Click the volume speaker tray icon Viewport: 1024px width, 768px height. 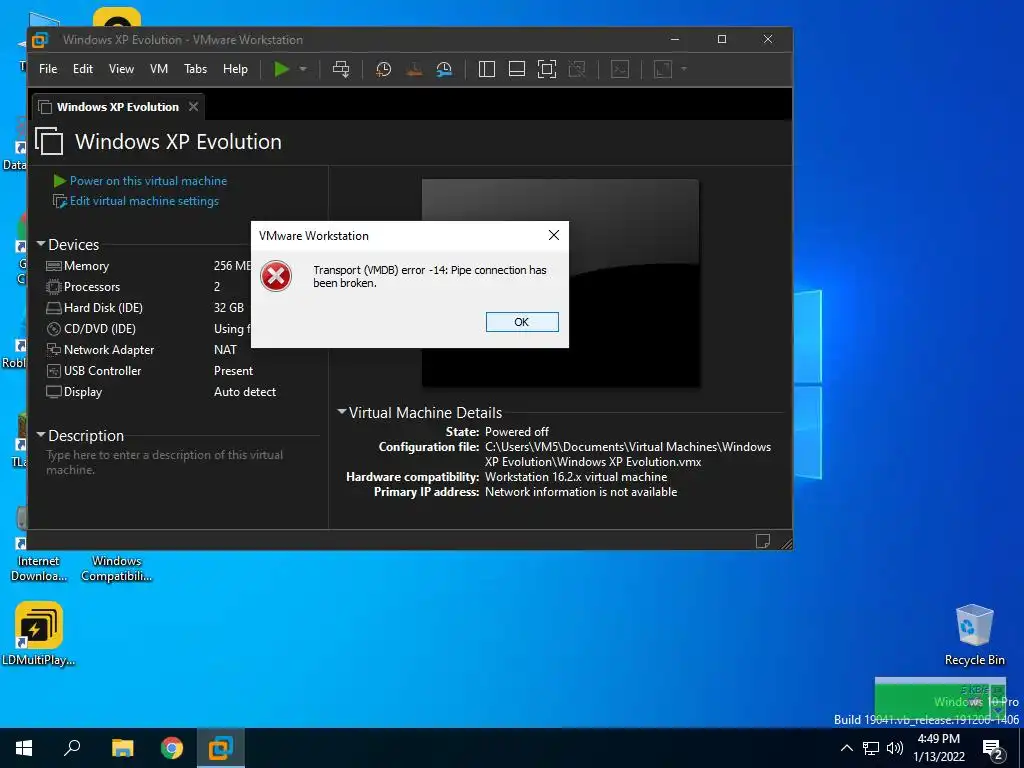[x=895, y=748]
